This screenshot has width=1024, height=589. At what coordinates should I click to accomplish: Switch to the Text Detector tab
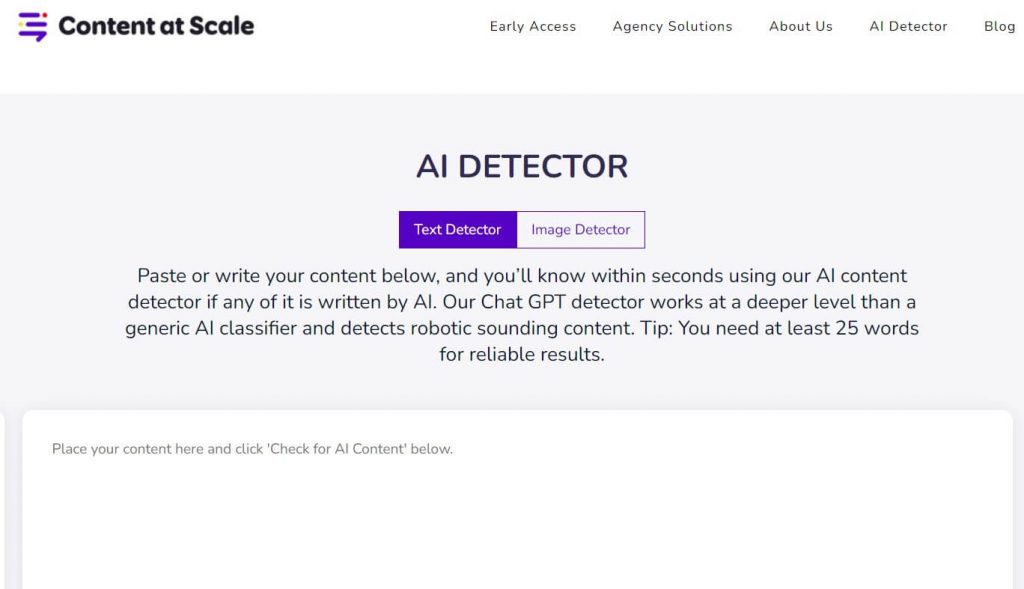(x=457, y=229)
